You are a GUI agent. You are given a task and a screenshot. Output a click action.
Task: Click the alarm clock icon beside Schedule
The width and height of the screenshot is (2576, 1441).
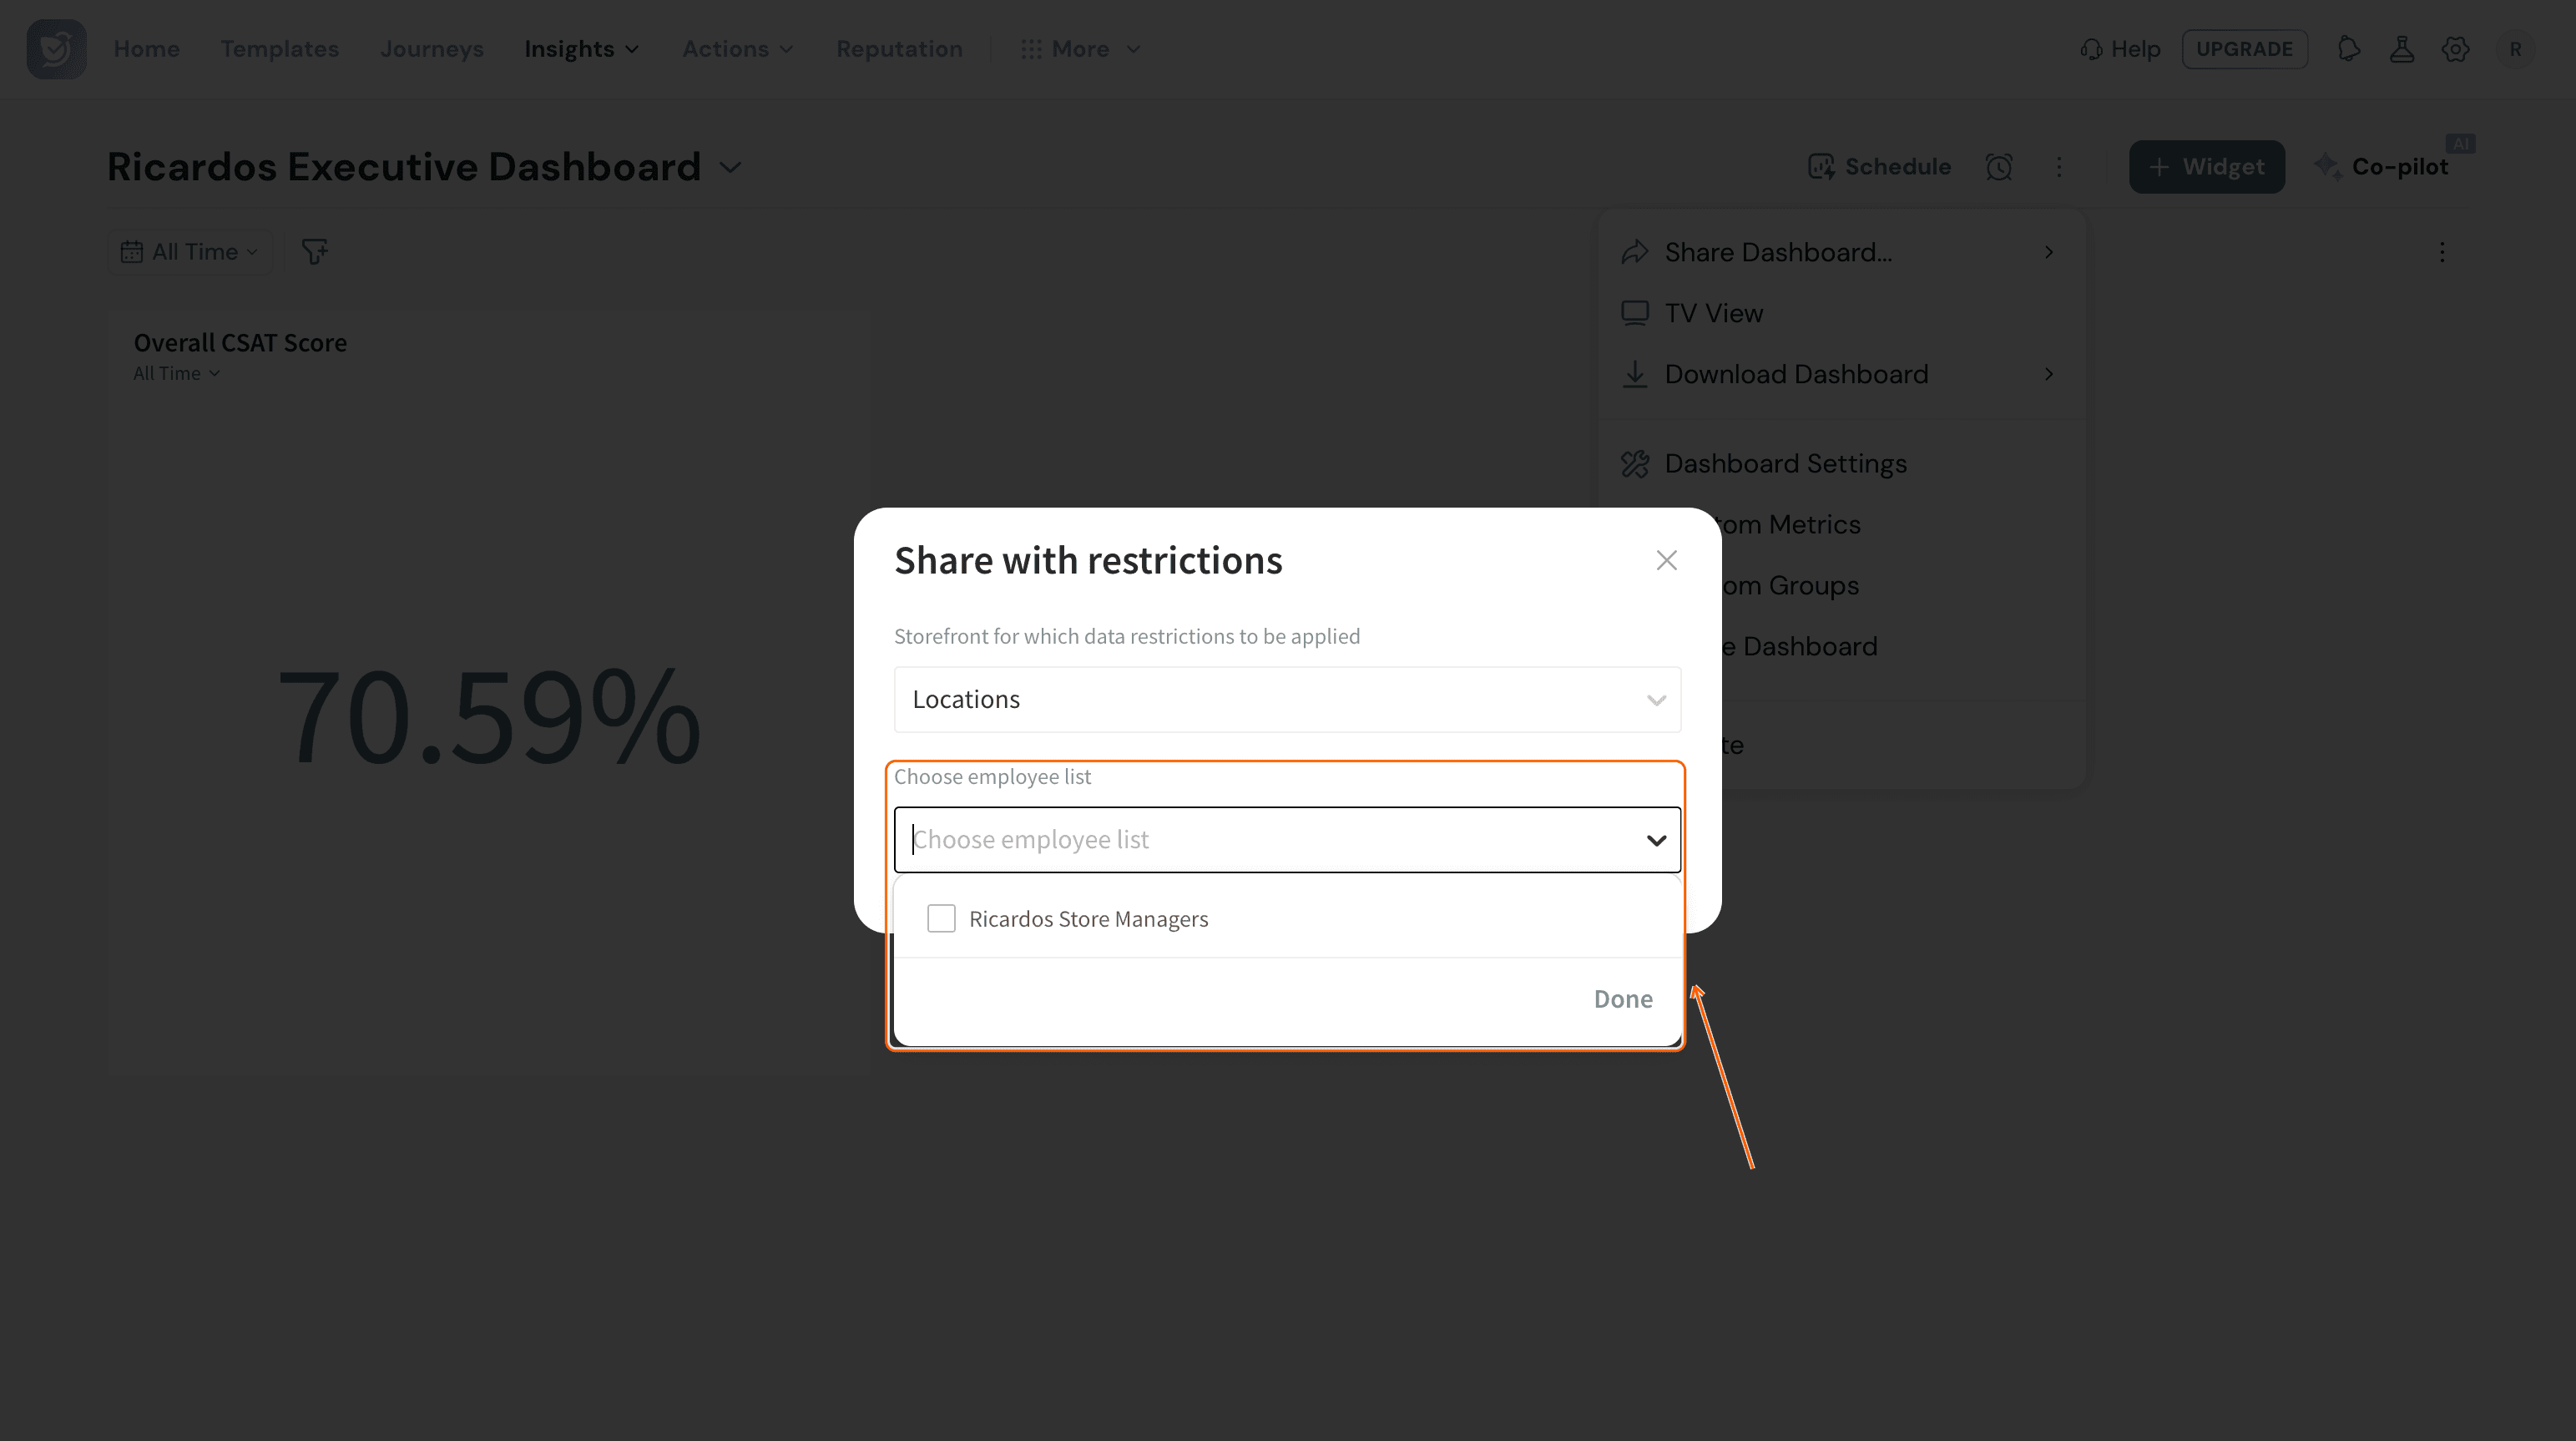[1999, 167]
